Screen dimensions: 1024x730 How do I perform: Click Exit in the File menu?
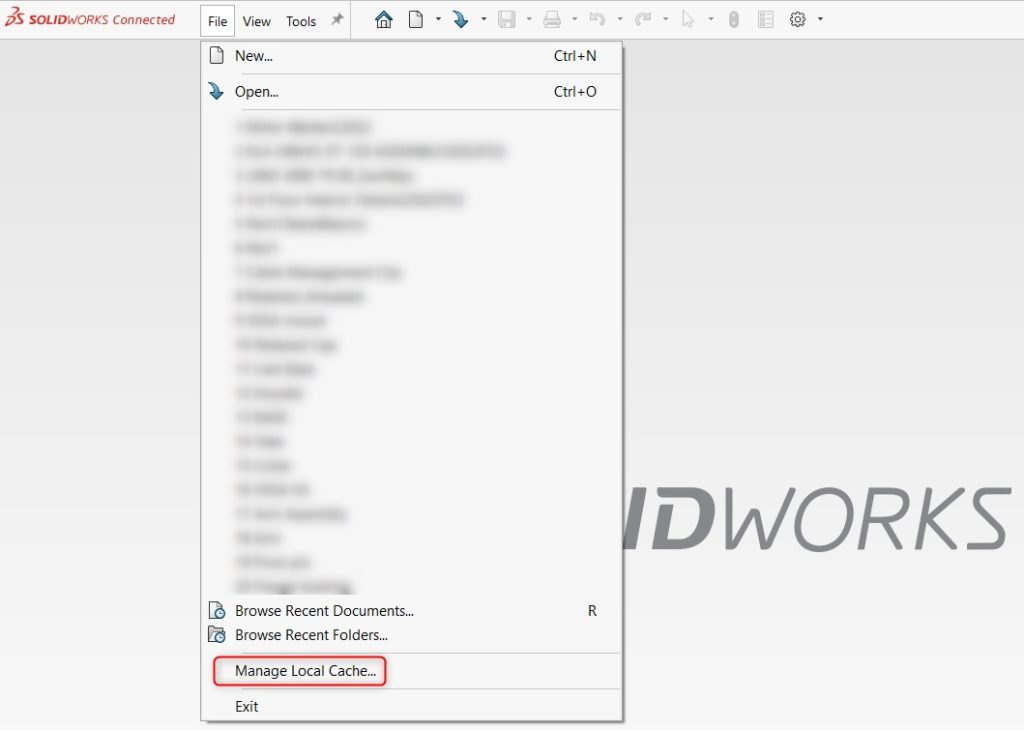point(411,706)
